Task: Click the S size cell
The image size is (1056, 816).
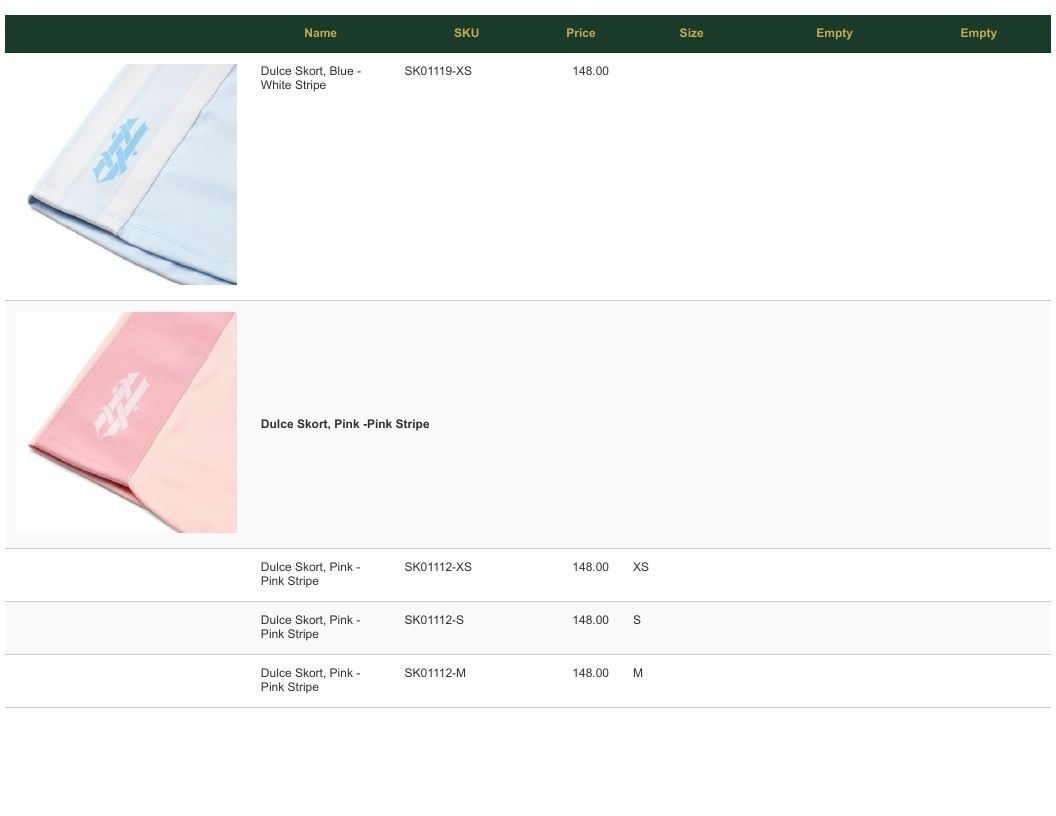Action: [636, 620]
